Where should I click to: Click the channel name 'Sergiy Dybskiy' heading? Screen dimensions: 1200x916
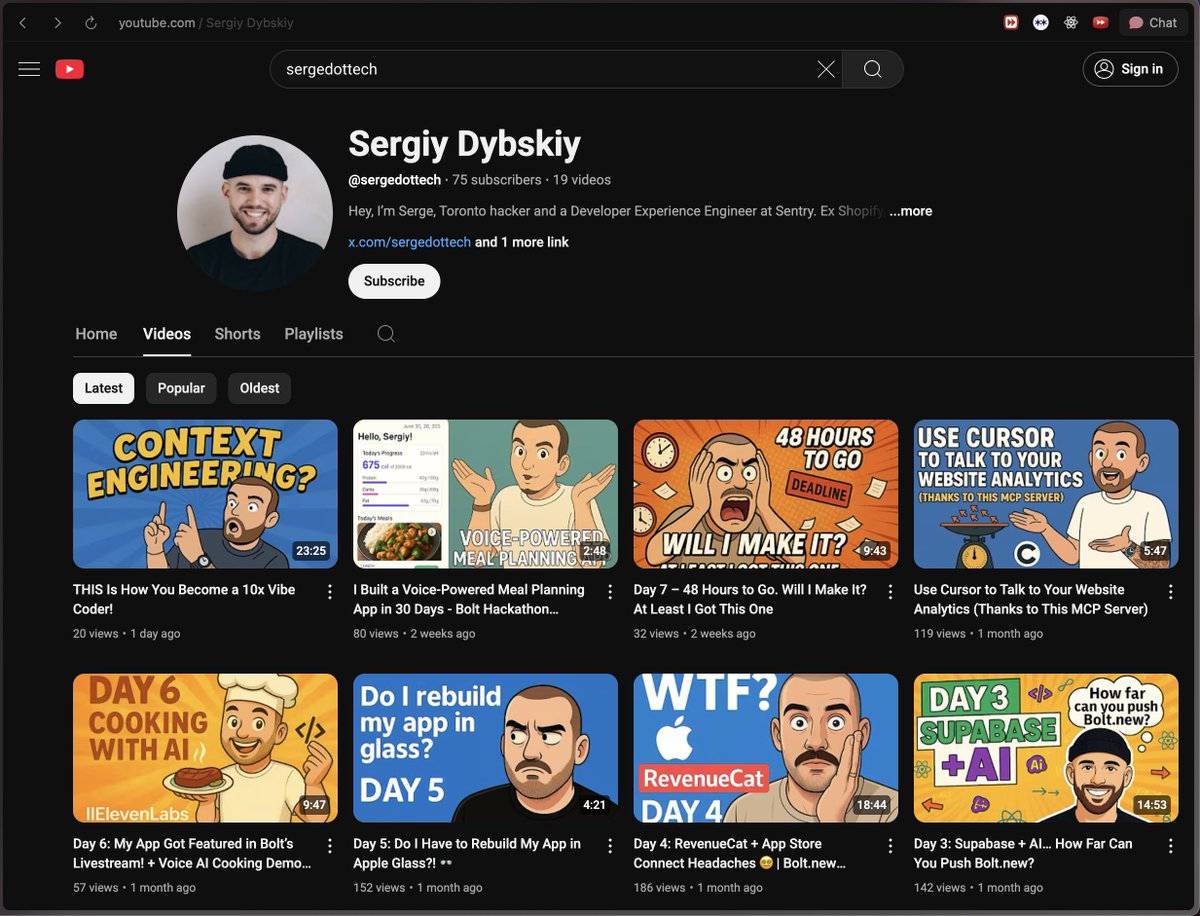(x=464, y=145)
